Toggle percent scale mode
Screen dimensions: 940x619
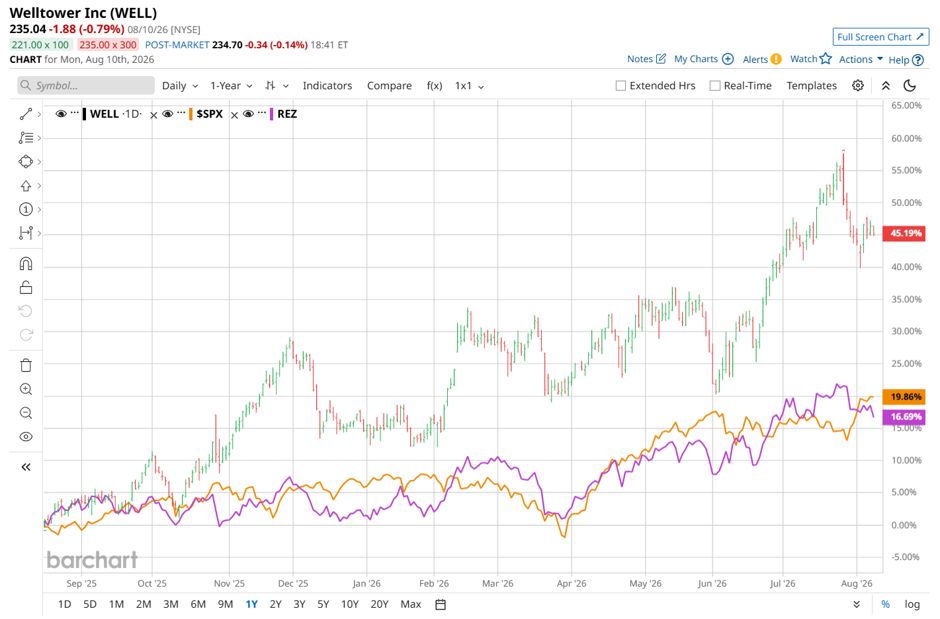(x=885, y=605)
